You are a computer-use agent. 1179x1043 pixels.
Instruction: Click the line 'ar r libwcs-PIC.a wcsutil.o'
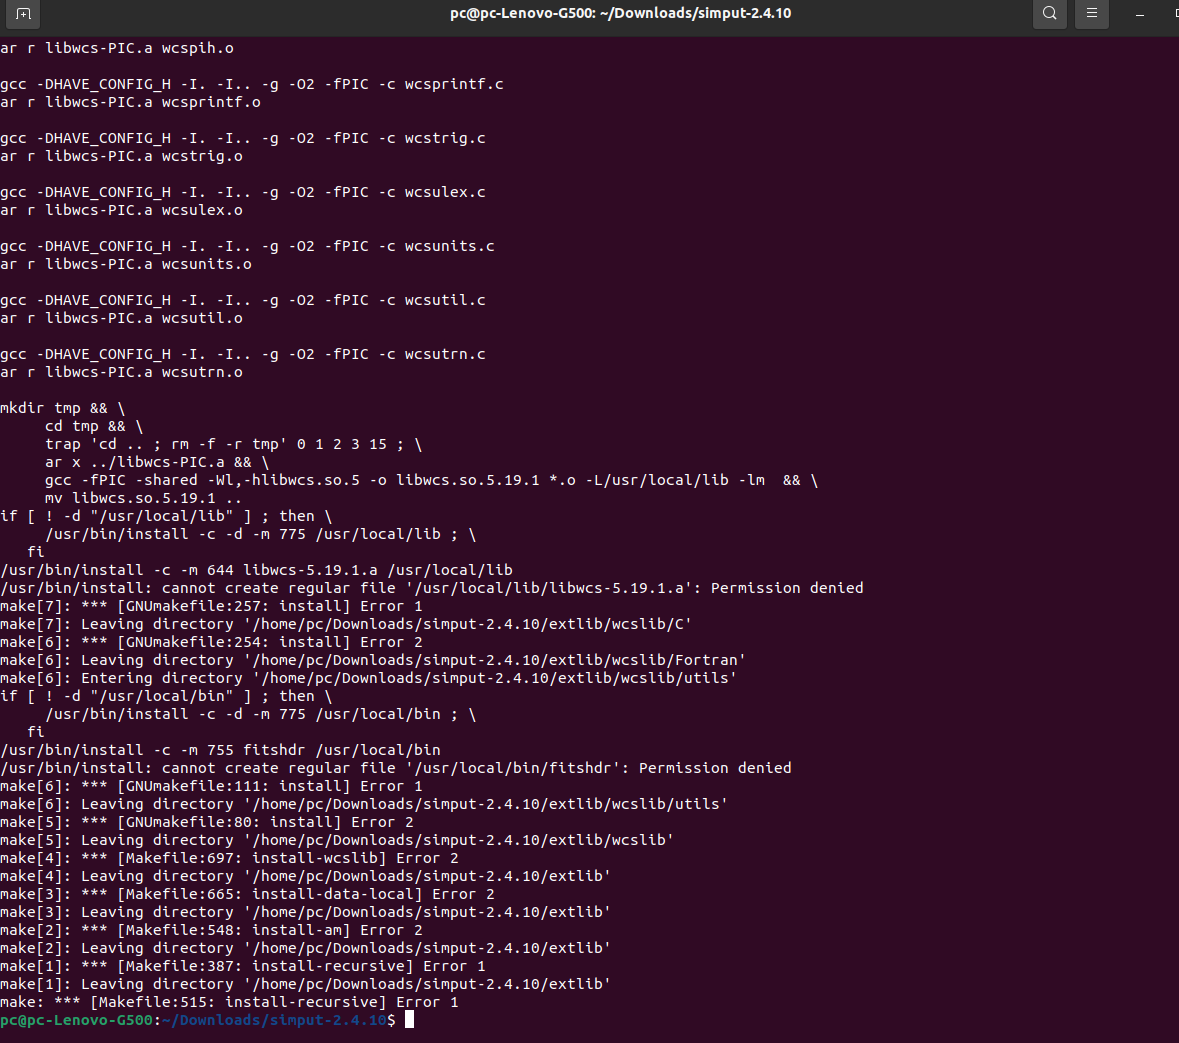click(x=121, y=318)
